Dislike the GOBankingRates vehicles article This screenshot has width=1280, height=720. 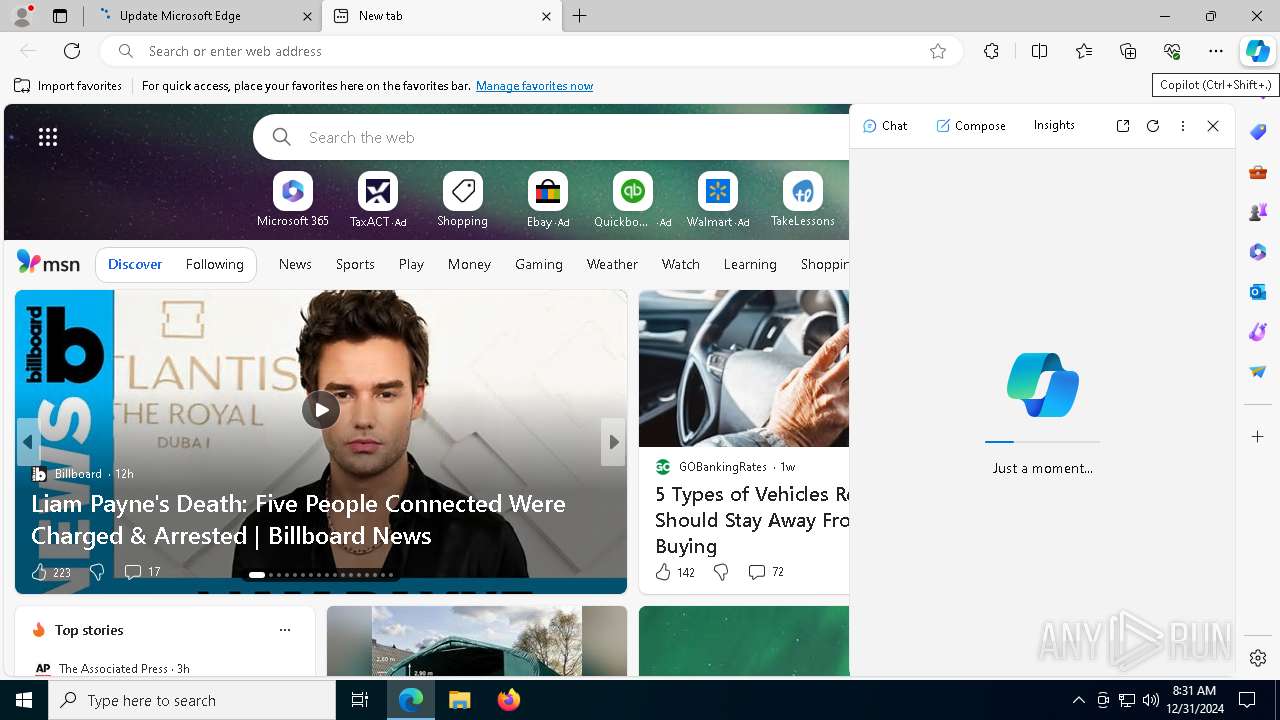point(721,572)
